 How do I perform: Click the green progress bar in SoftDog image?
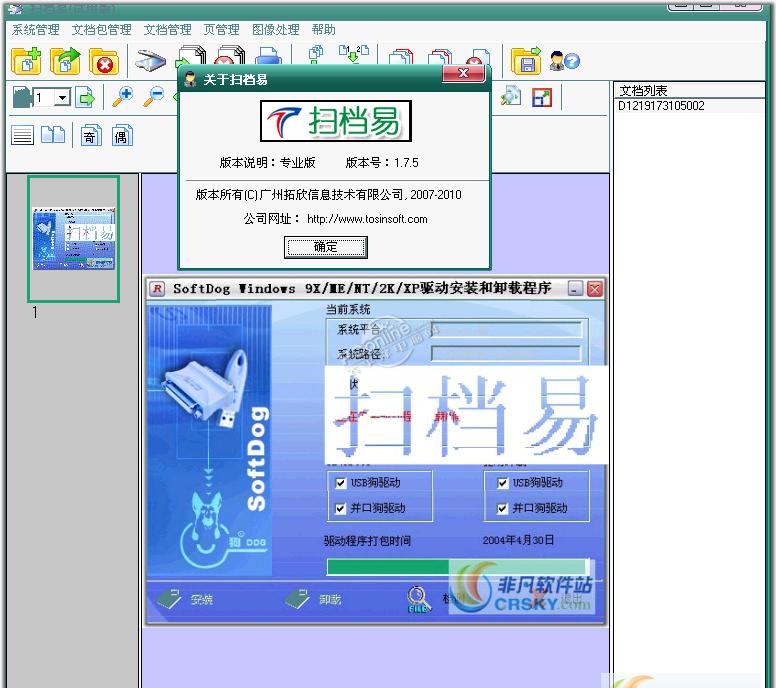coord(458,567)
